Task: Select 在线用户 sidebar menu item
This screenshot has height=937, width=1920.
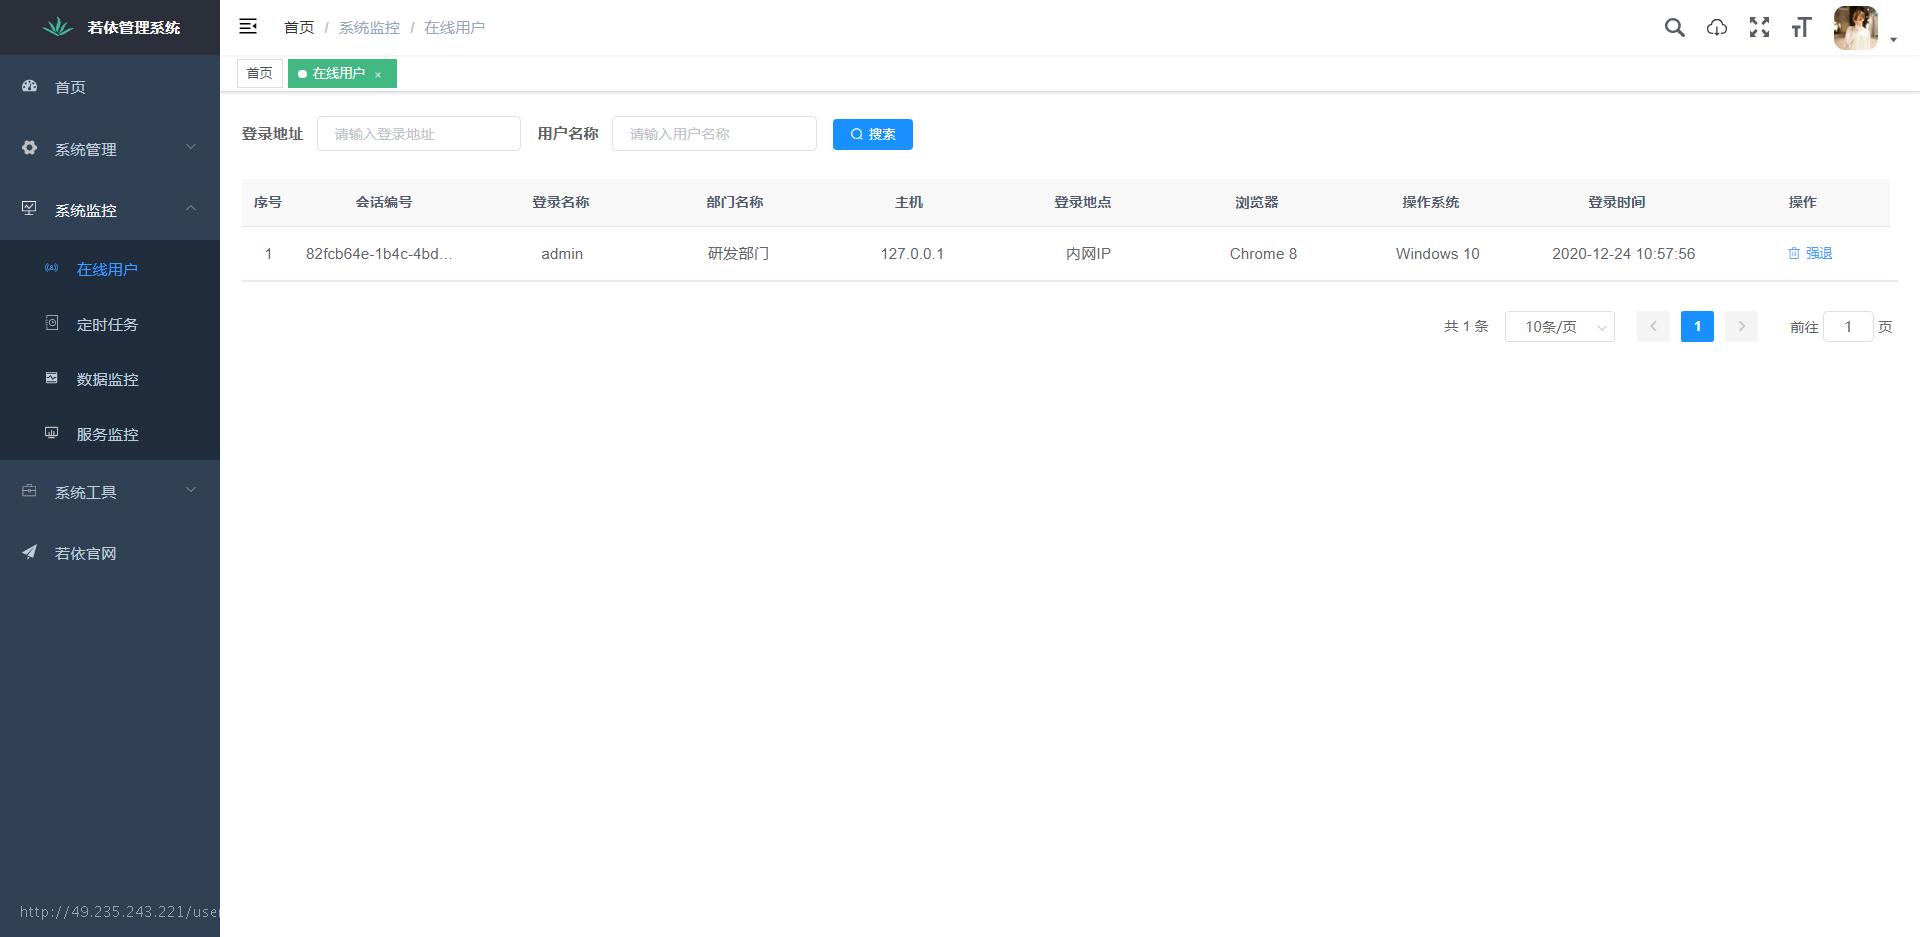Action: click(110, 268)
